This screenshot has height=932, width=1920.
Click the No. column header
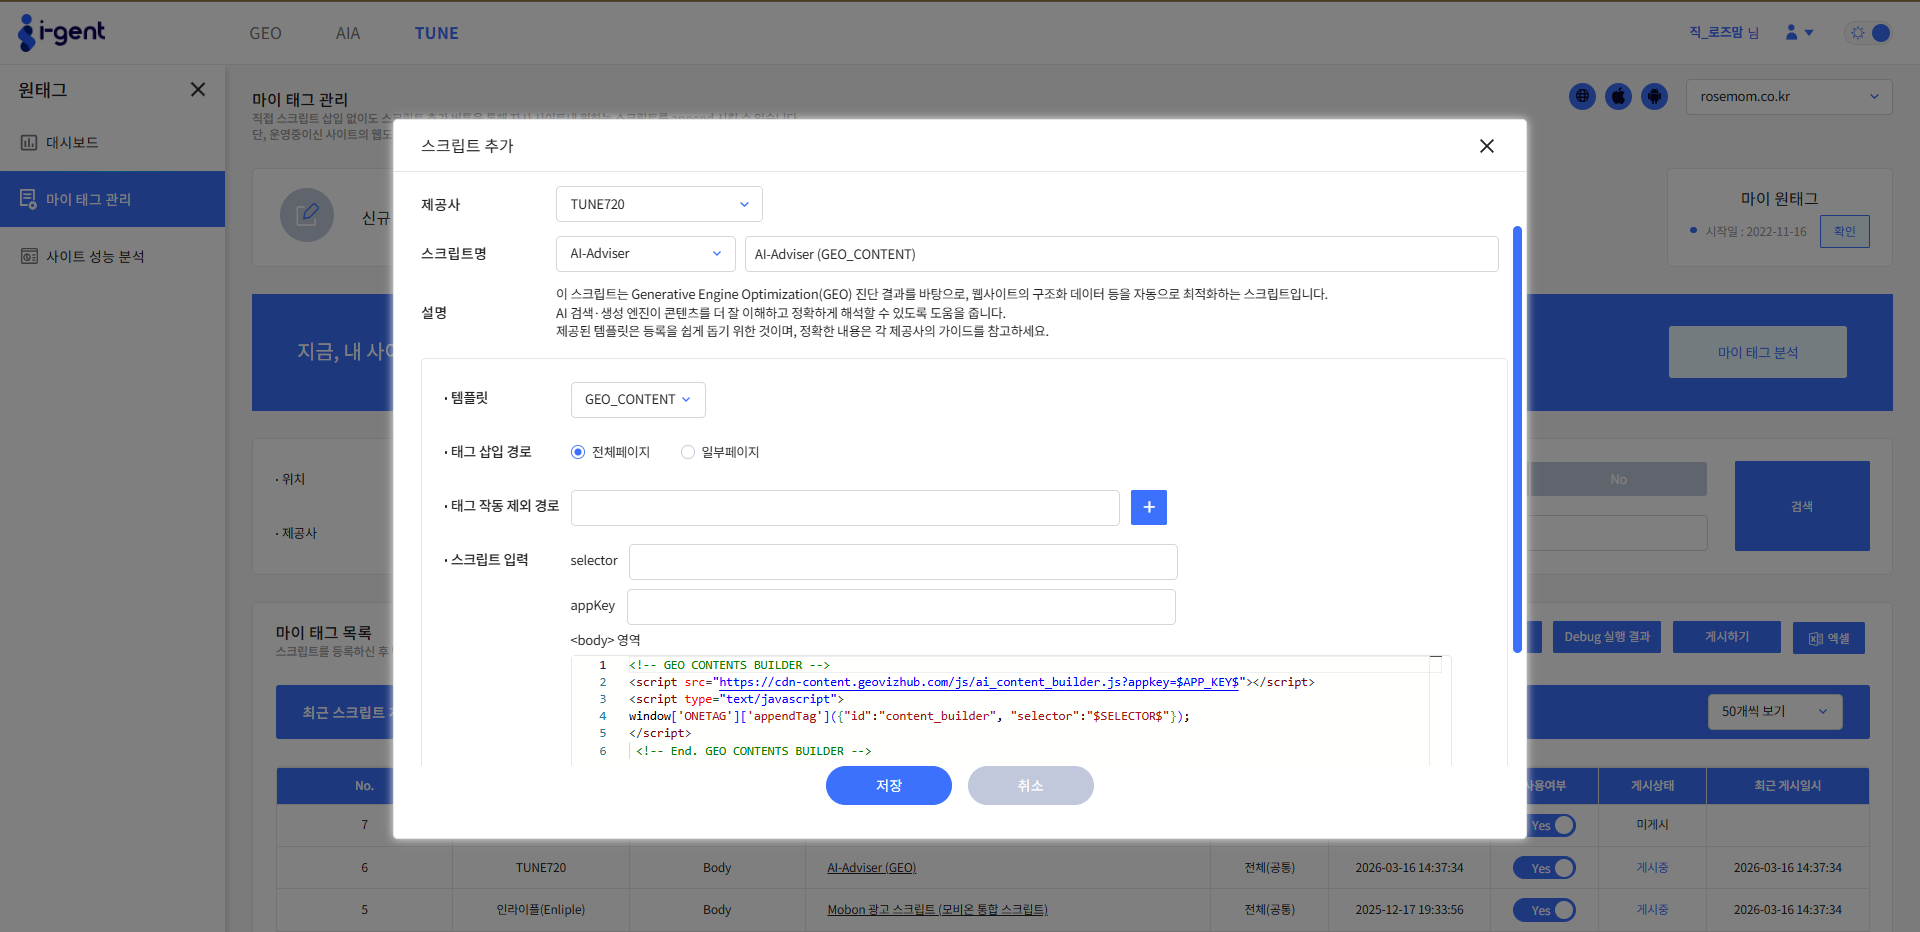[365, 786]
